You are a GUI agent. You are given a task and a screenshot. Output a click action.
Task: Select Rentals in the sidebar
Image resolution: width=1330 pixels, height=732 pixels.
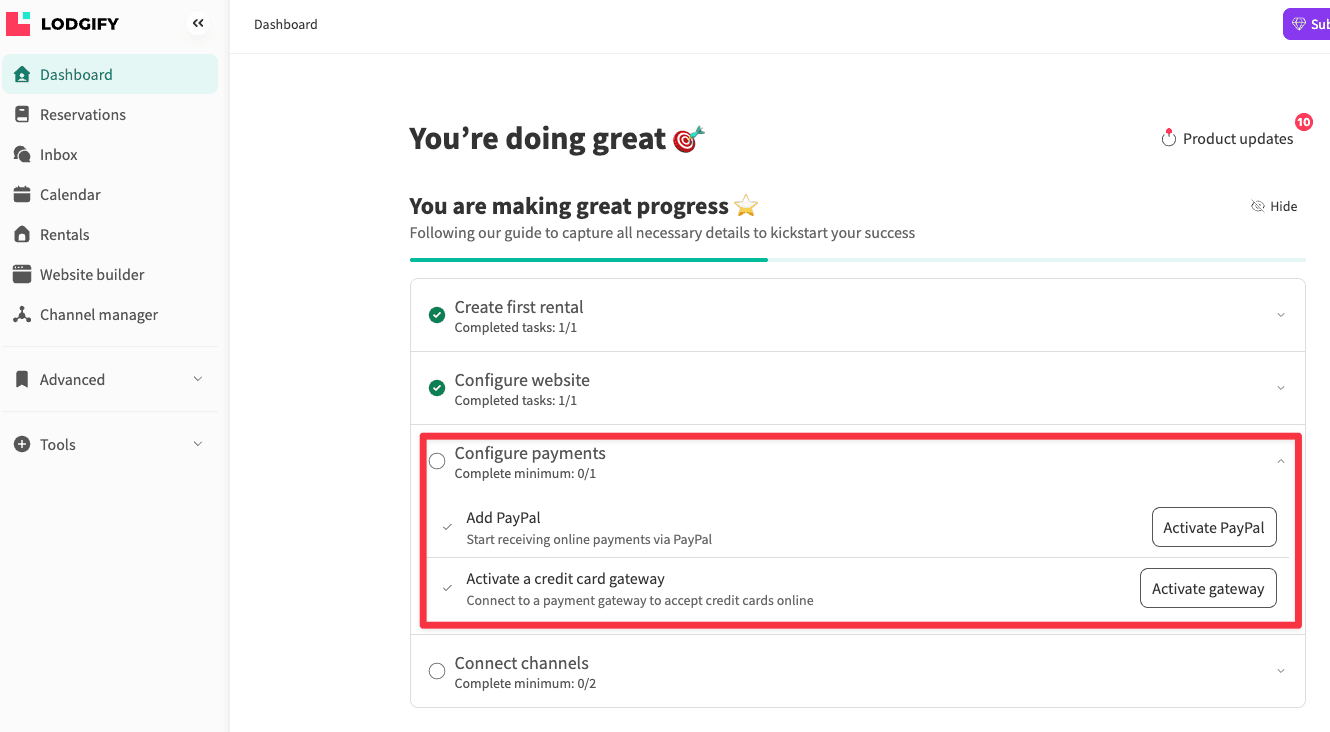pos(63,234)
